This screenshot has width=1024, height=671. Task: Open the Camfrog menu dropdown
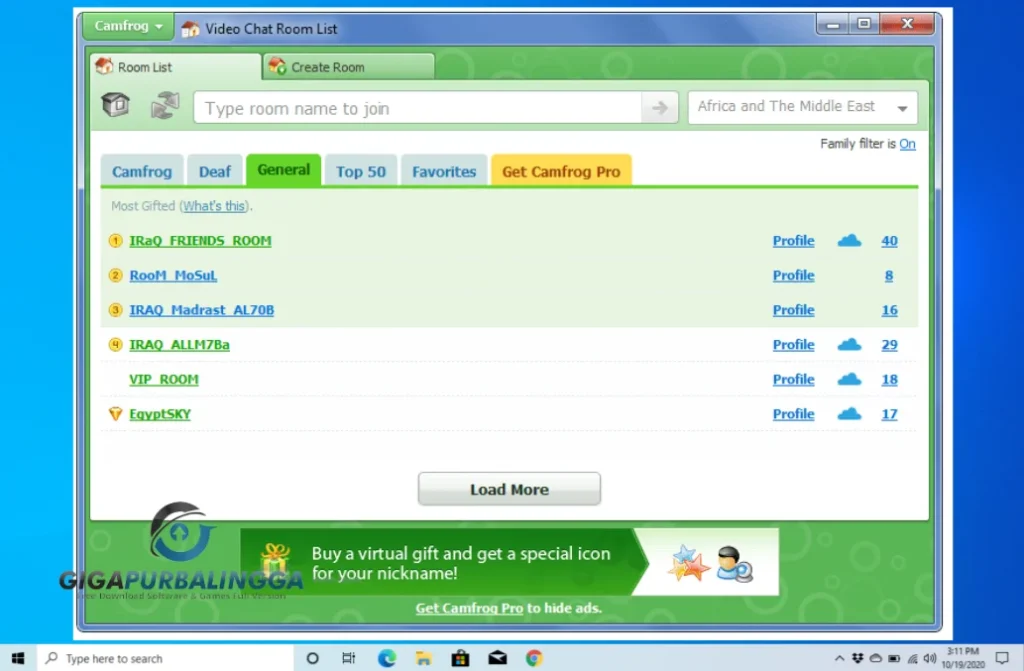click(127, 25)
